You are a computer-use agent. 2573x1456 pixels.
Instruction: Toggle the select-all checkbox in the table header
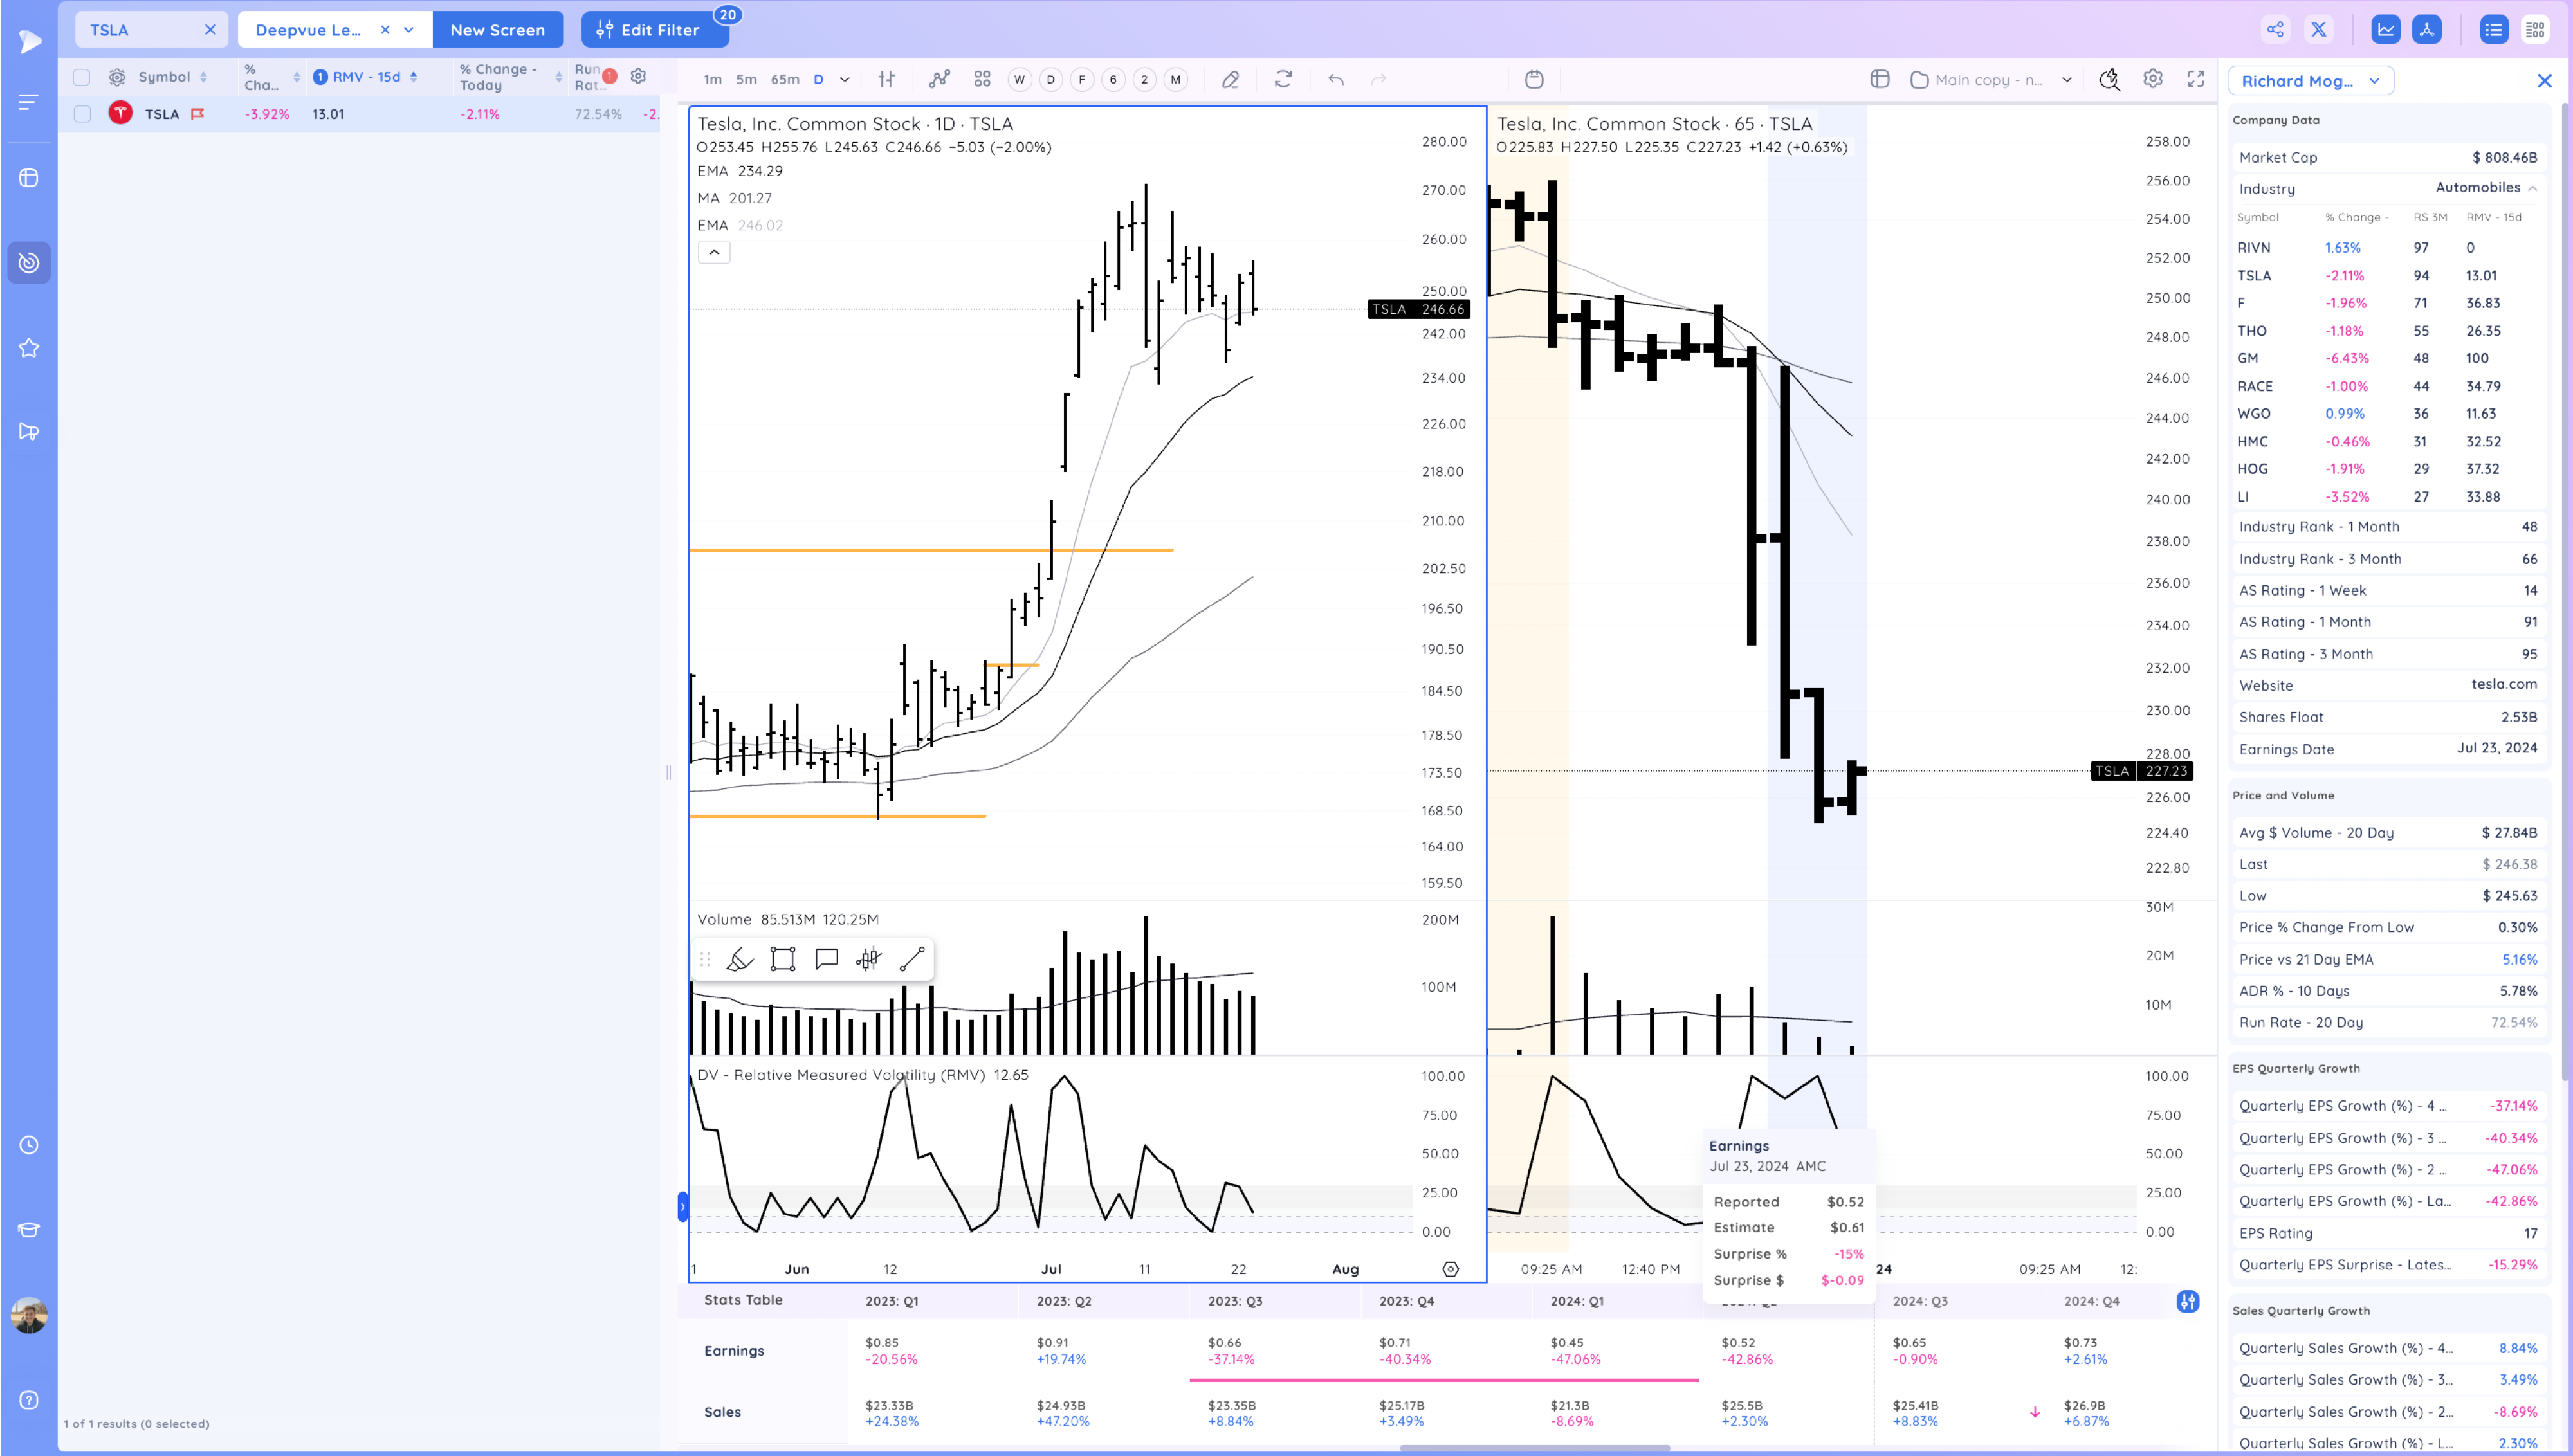click(82, 77)
